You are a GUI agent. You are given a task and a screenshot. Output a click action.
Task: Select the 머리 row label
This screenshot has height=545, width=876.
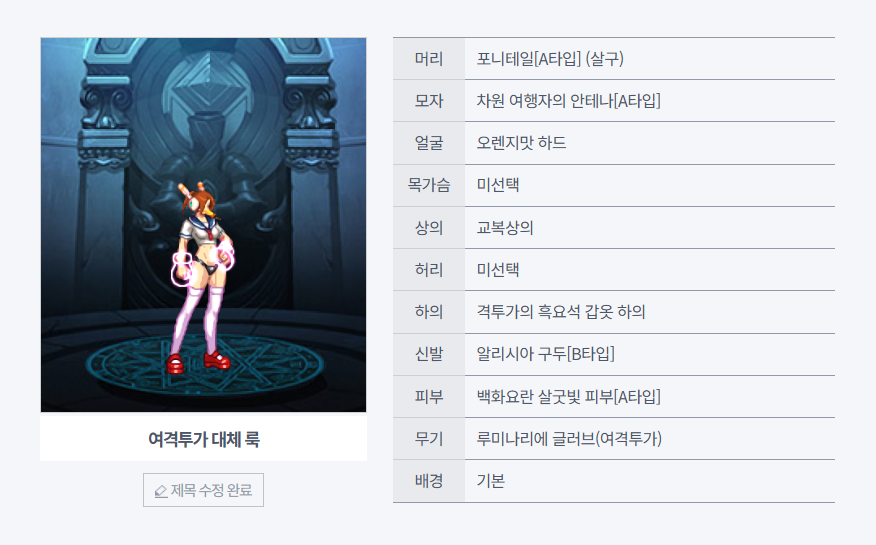click(429, 59)
